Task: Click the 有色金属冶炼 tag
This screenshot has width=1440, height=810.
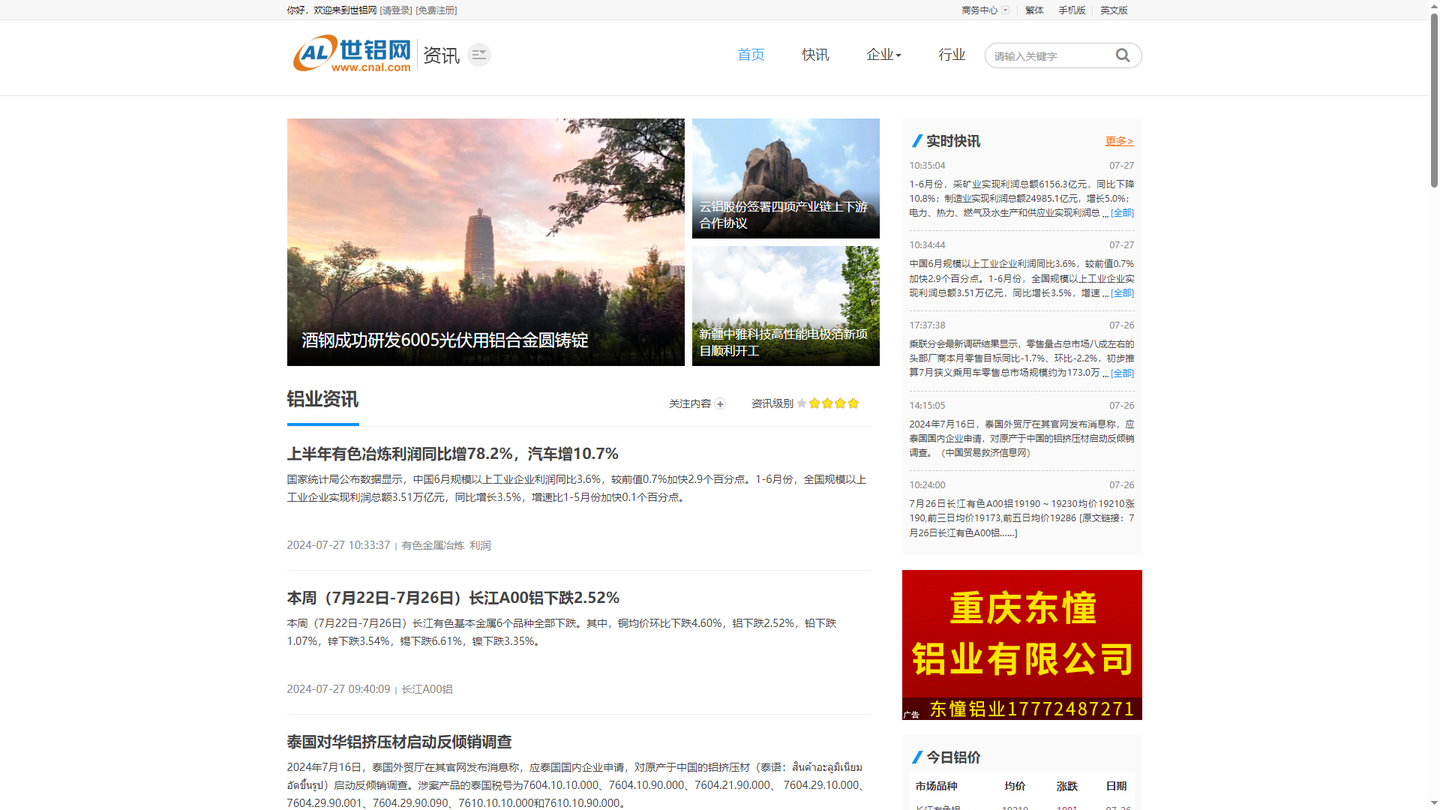Action: (x=433, y=545)
